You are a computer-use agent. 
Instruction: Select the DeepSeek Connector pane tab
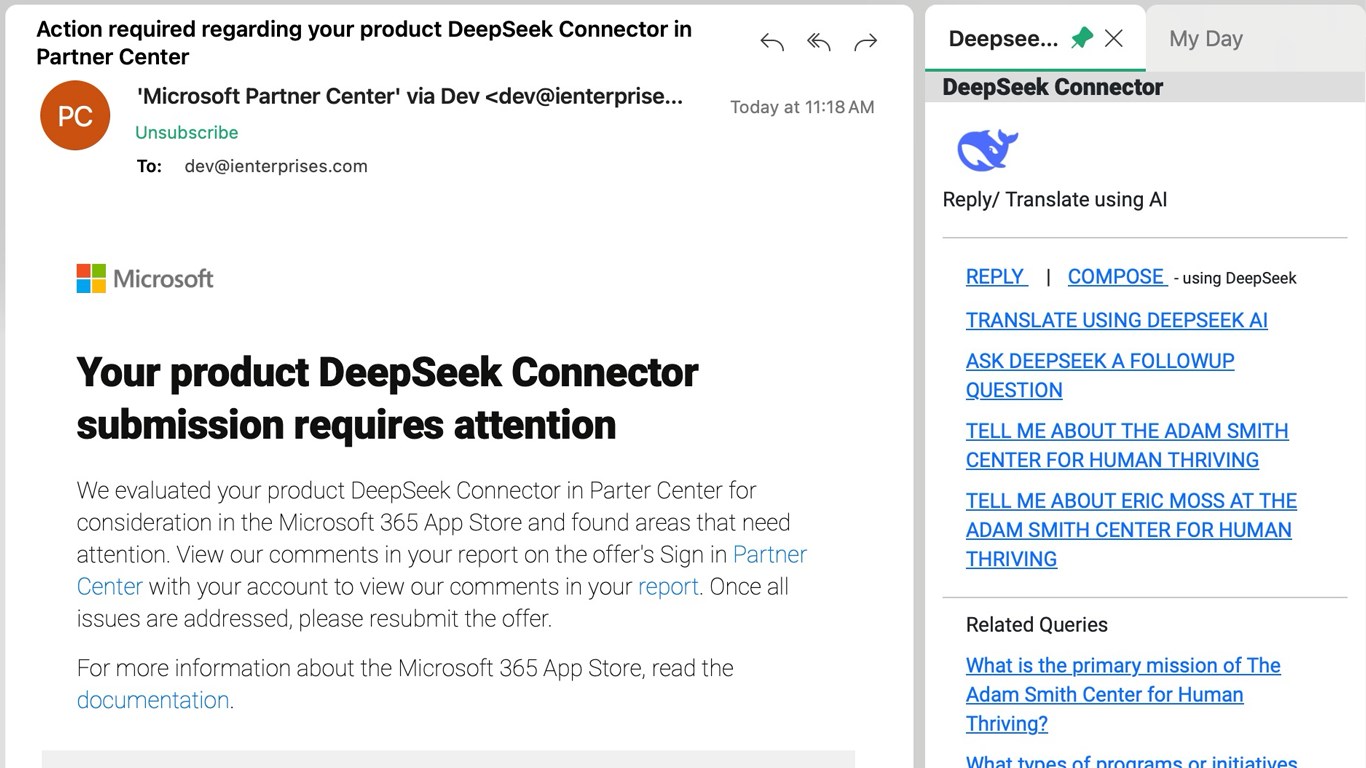pos(1002,39)
